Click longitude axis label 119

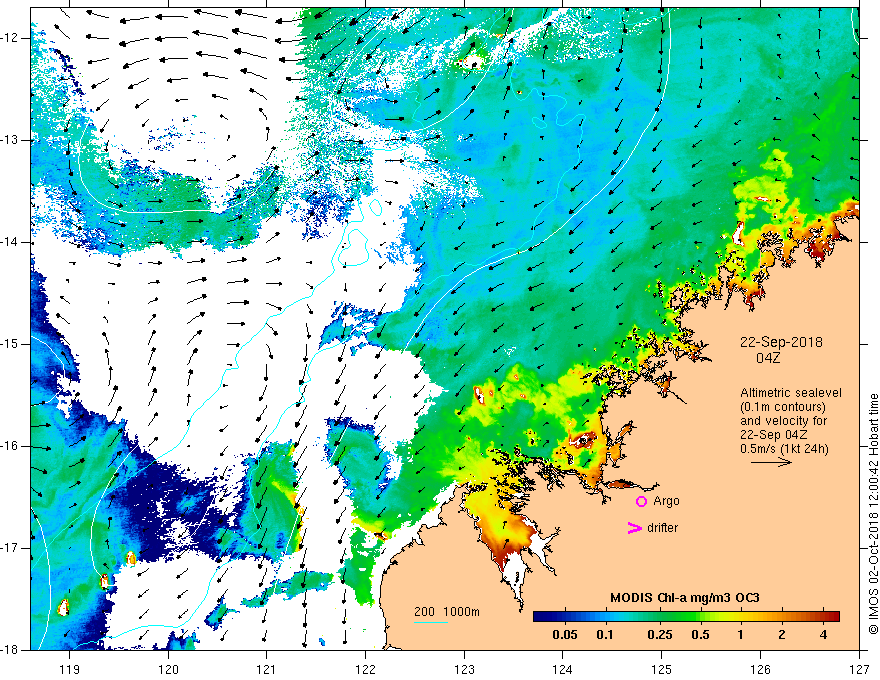(70, 669)
